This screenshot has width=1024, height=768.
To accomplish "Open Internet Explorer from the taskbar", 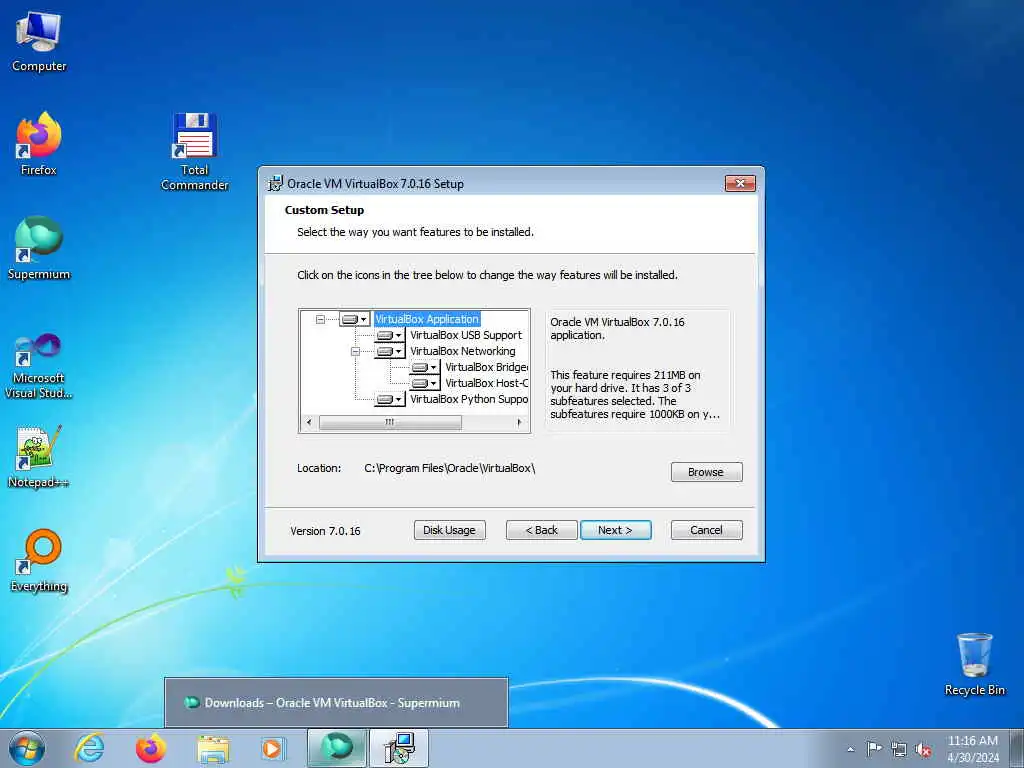I will (x=89, y=748).
